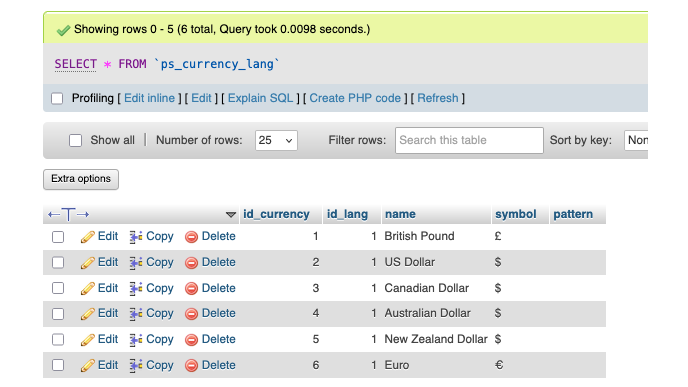Click the Create PHP code link
The image size is (688, 387).
click(355, 98)
